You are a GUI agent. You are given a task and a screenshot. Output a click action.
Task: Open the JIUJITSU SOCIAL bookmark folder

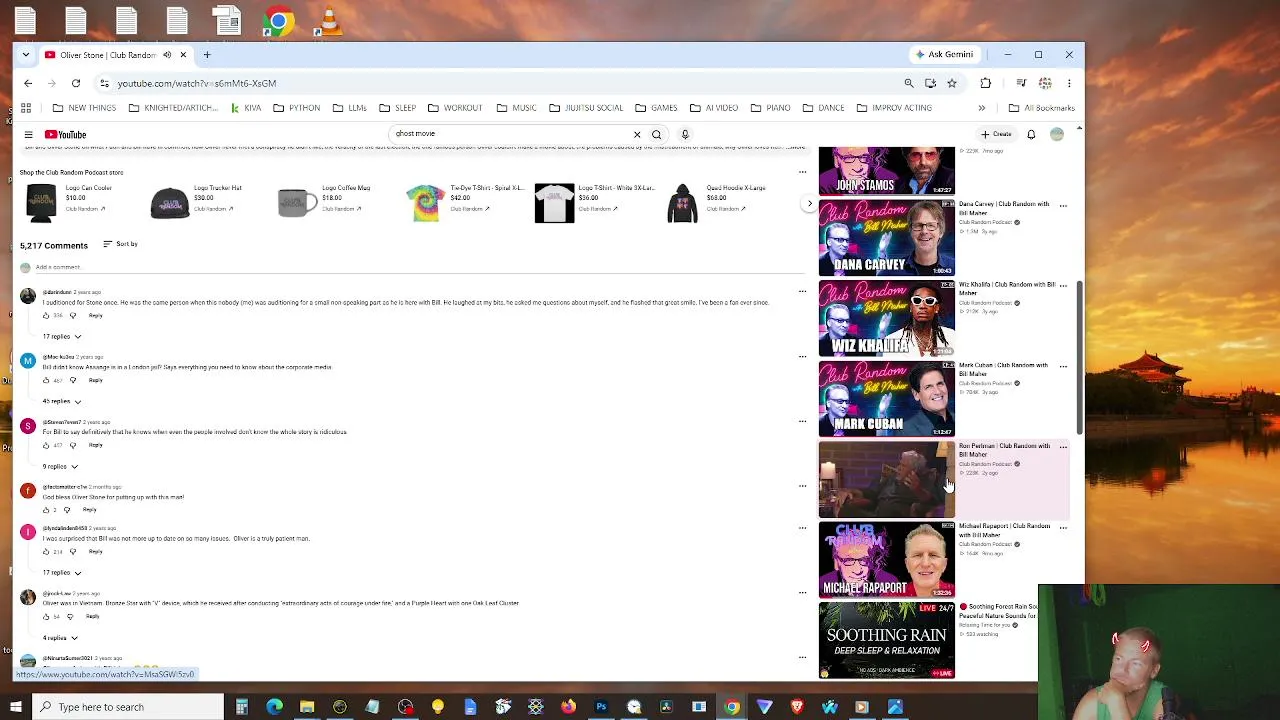point(585,108)
